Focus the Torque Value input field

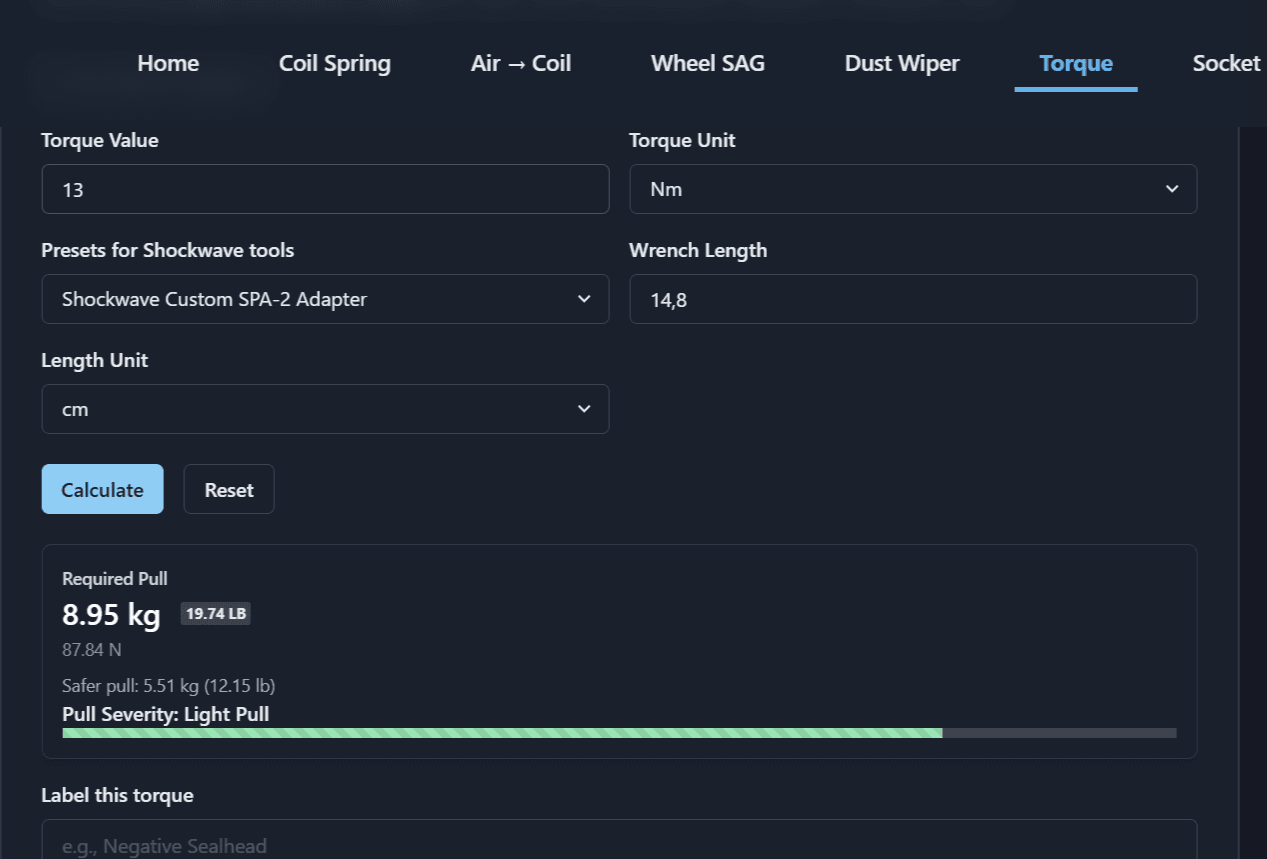click(325, 189)
